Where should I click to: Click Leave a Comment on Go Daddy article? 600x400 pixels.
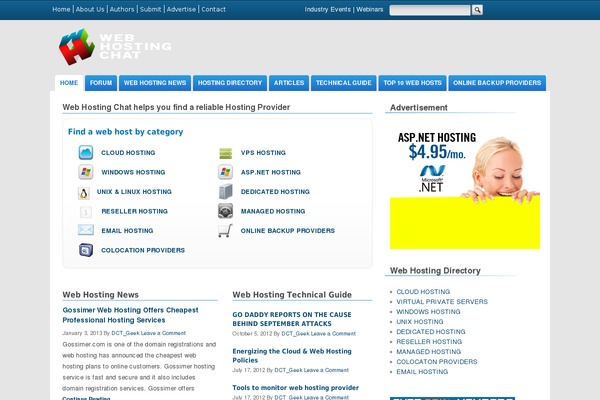tap(333, 333)
